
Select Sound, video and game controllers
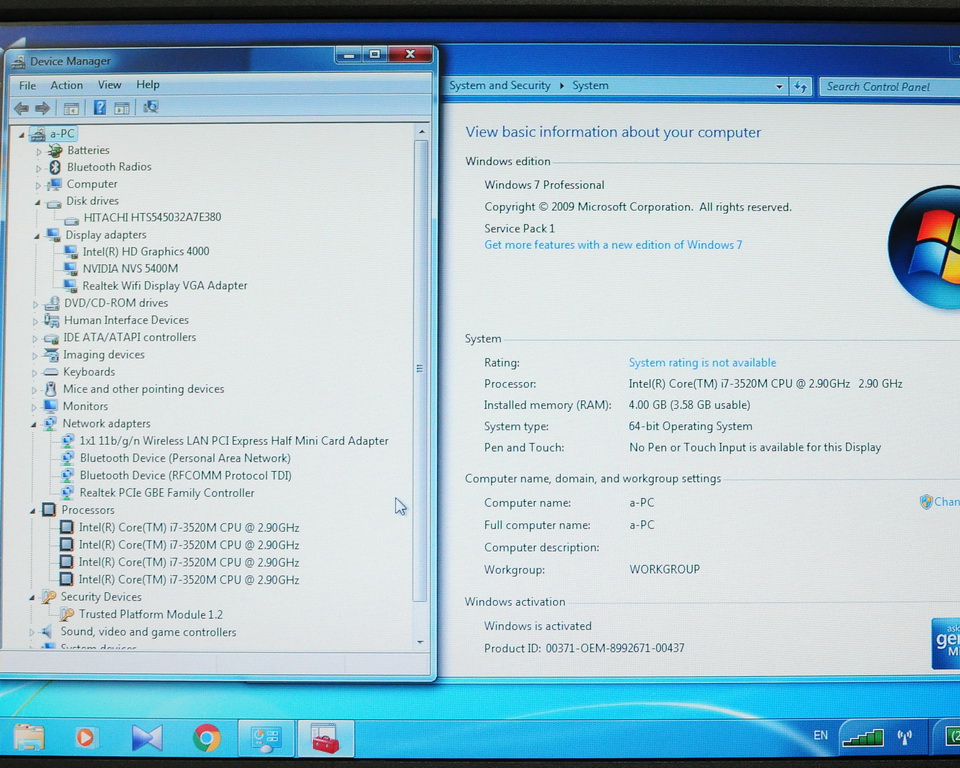tap(148, 632)
